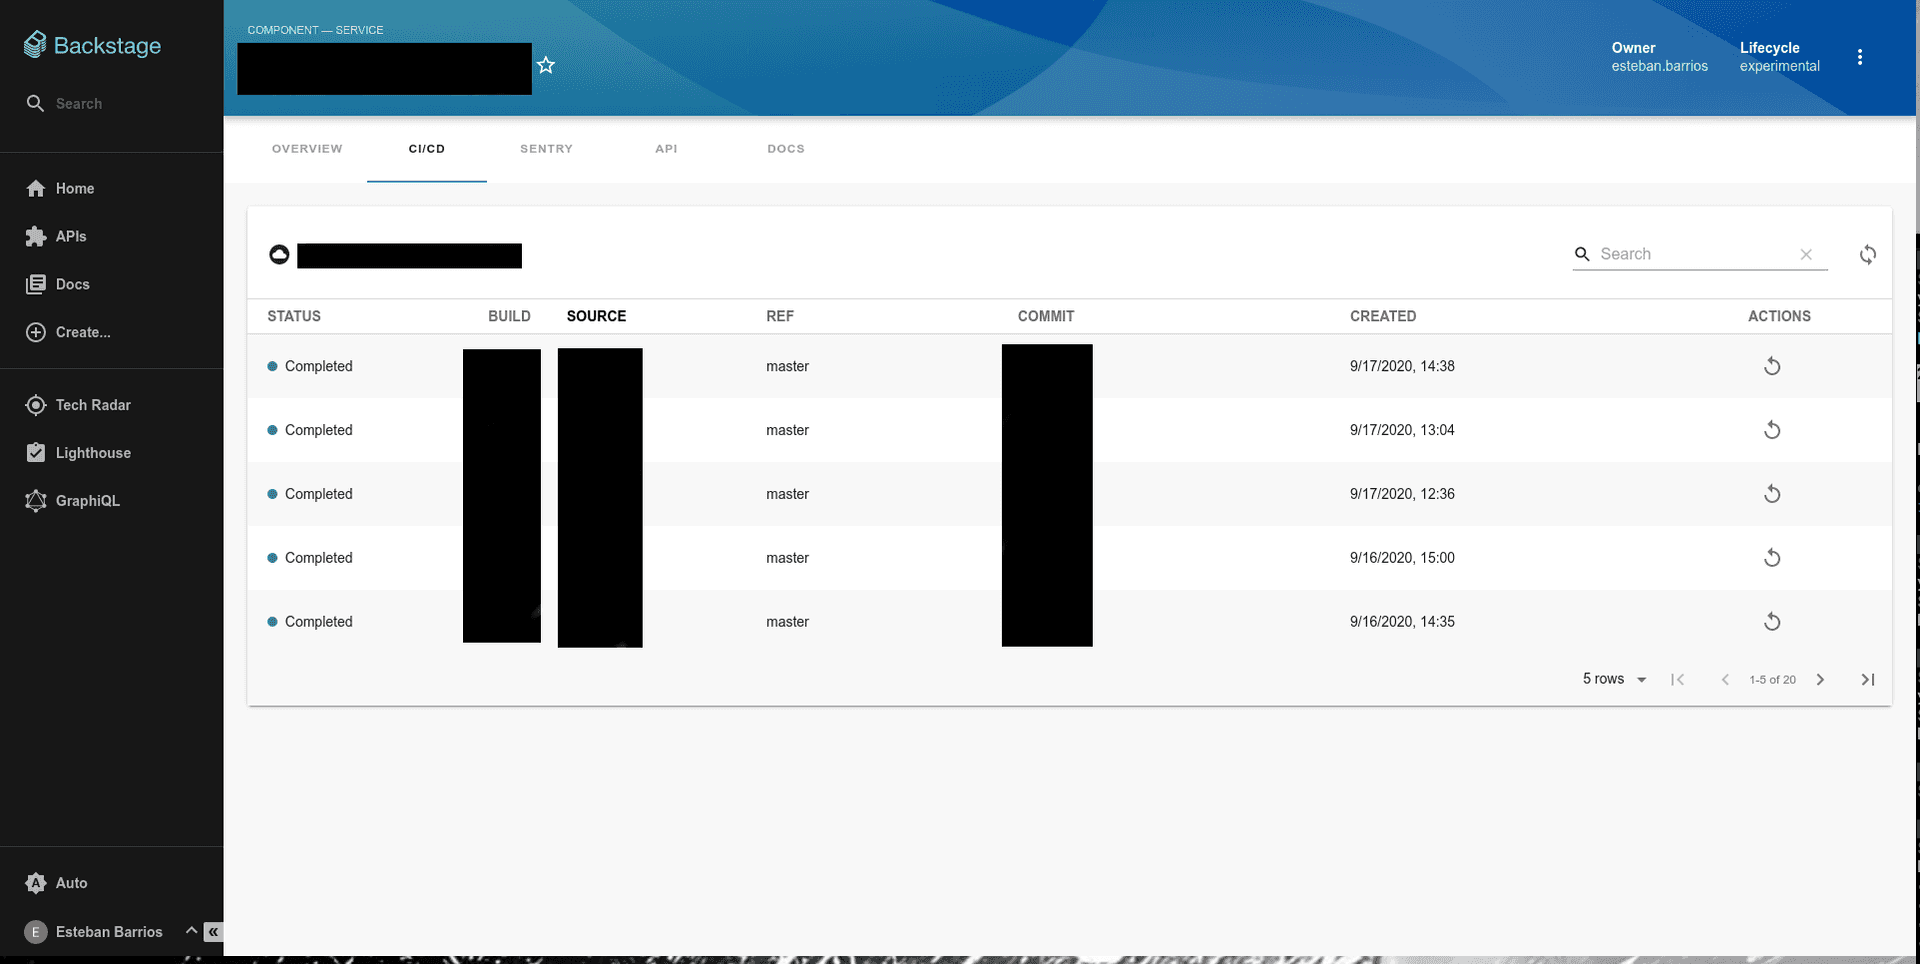
Task: Jump to the last page
Action: pyautogui.click(x=1868, y=679)
